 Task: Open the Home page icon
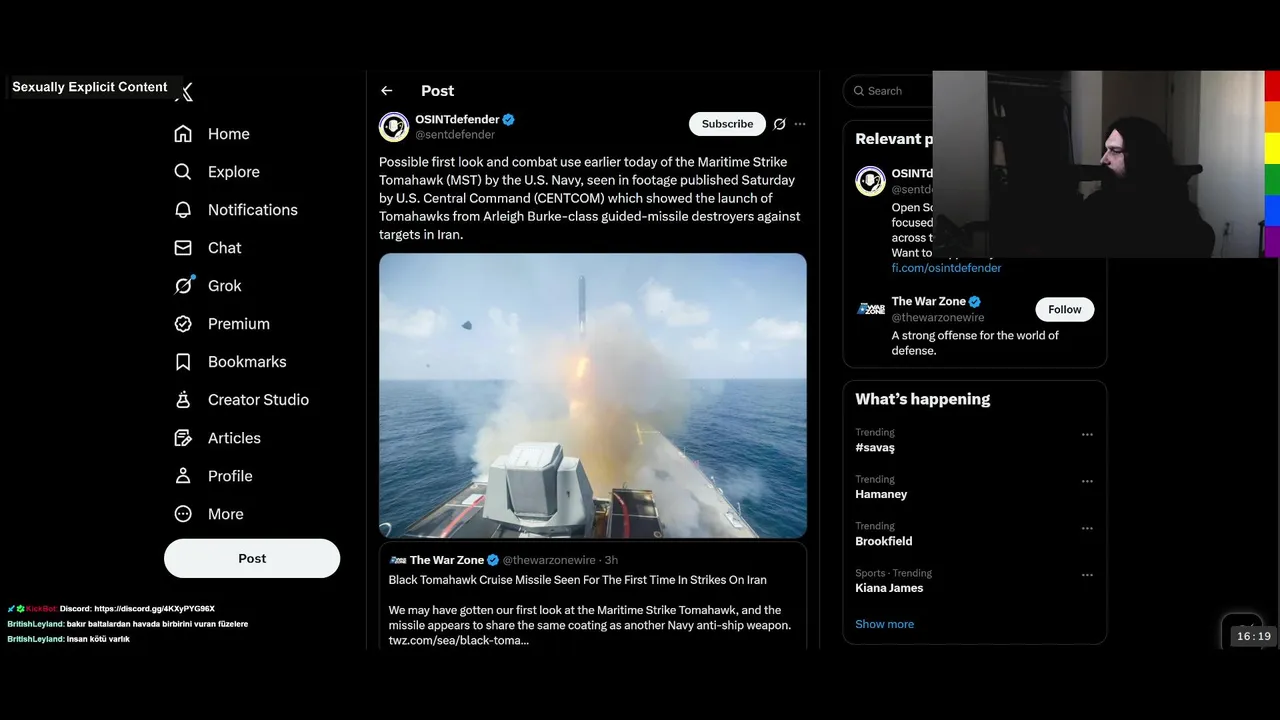(x=183, y=134)
